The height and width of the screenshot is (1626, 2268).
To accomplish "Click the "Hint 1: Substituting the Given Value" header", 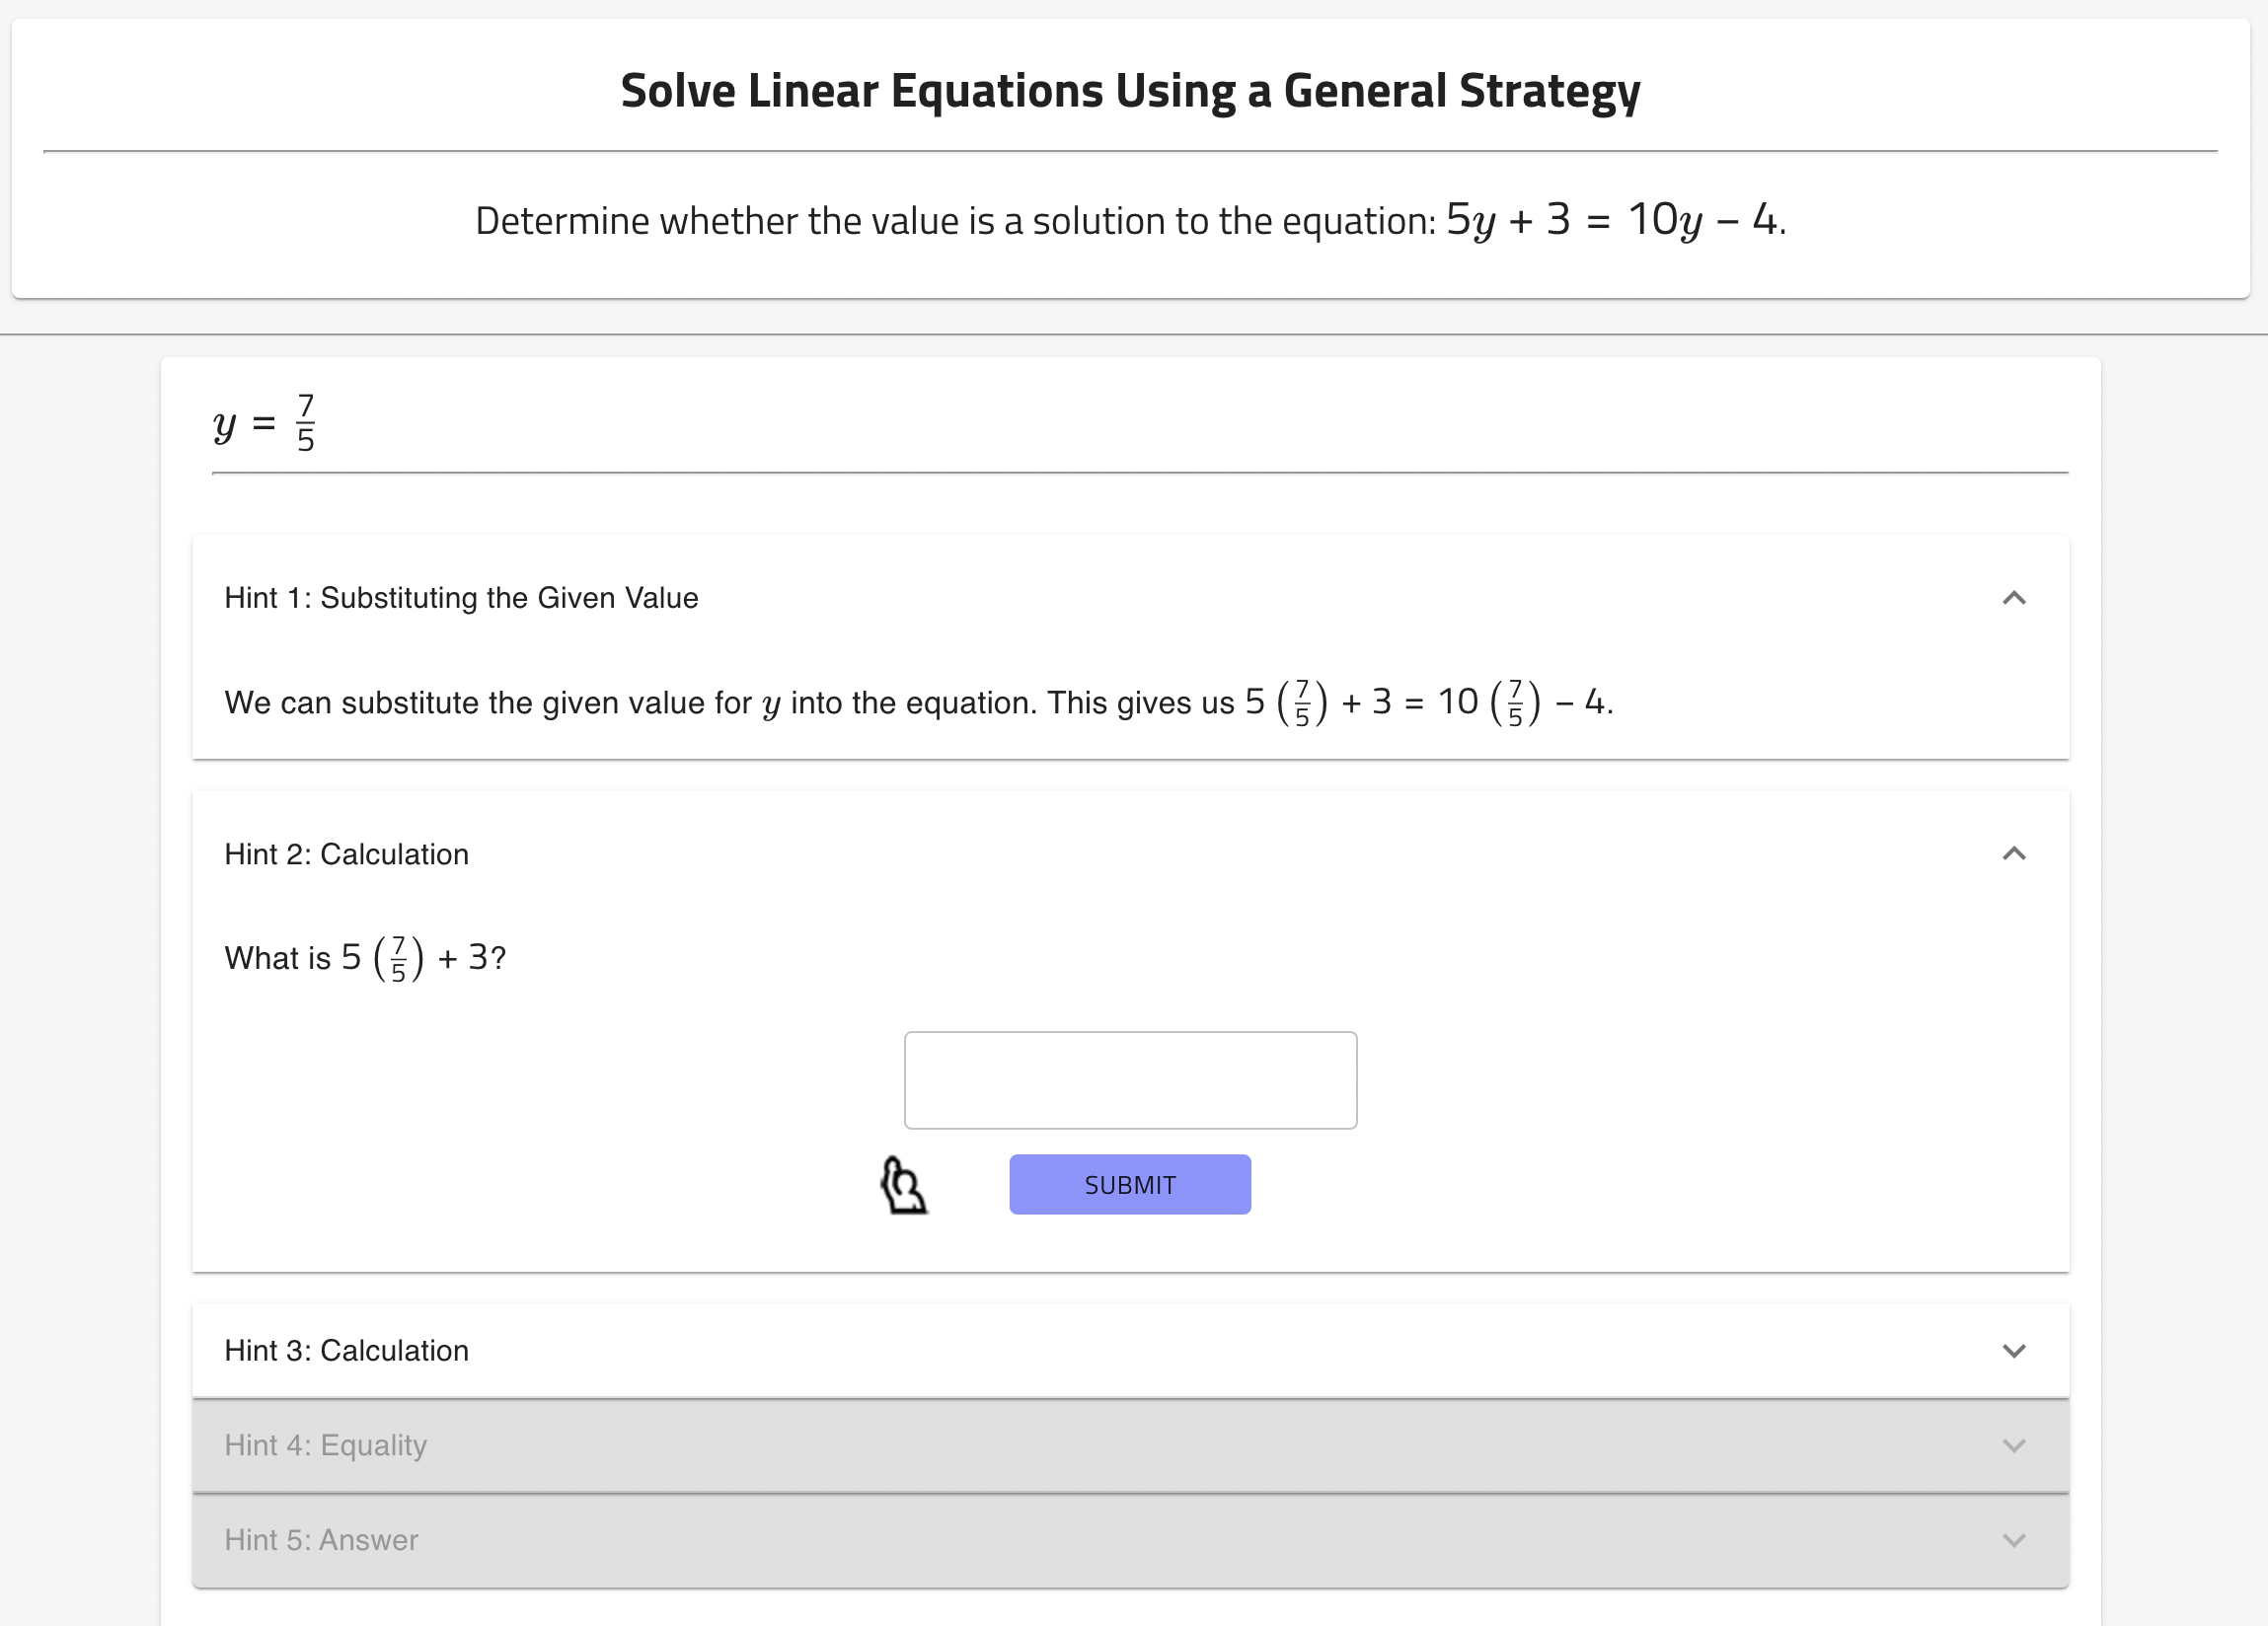I will 461,598.
